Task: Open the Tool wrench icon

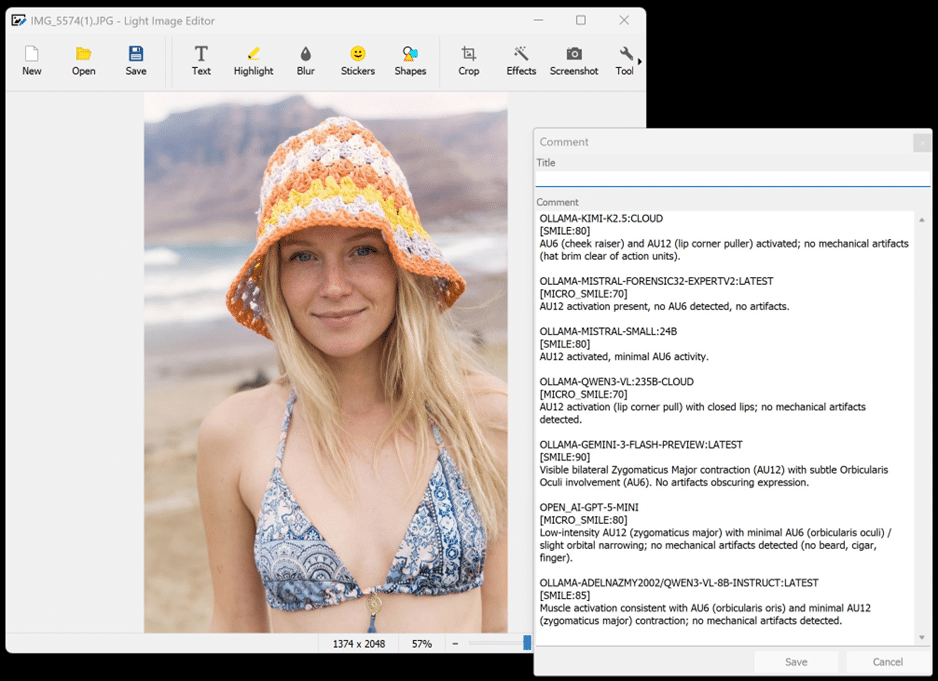Action: click(624, 60)
